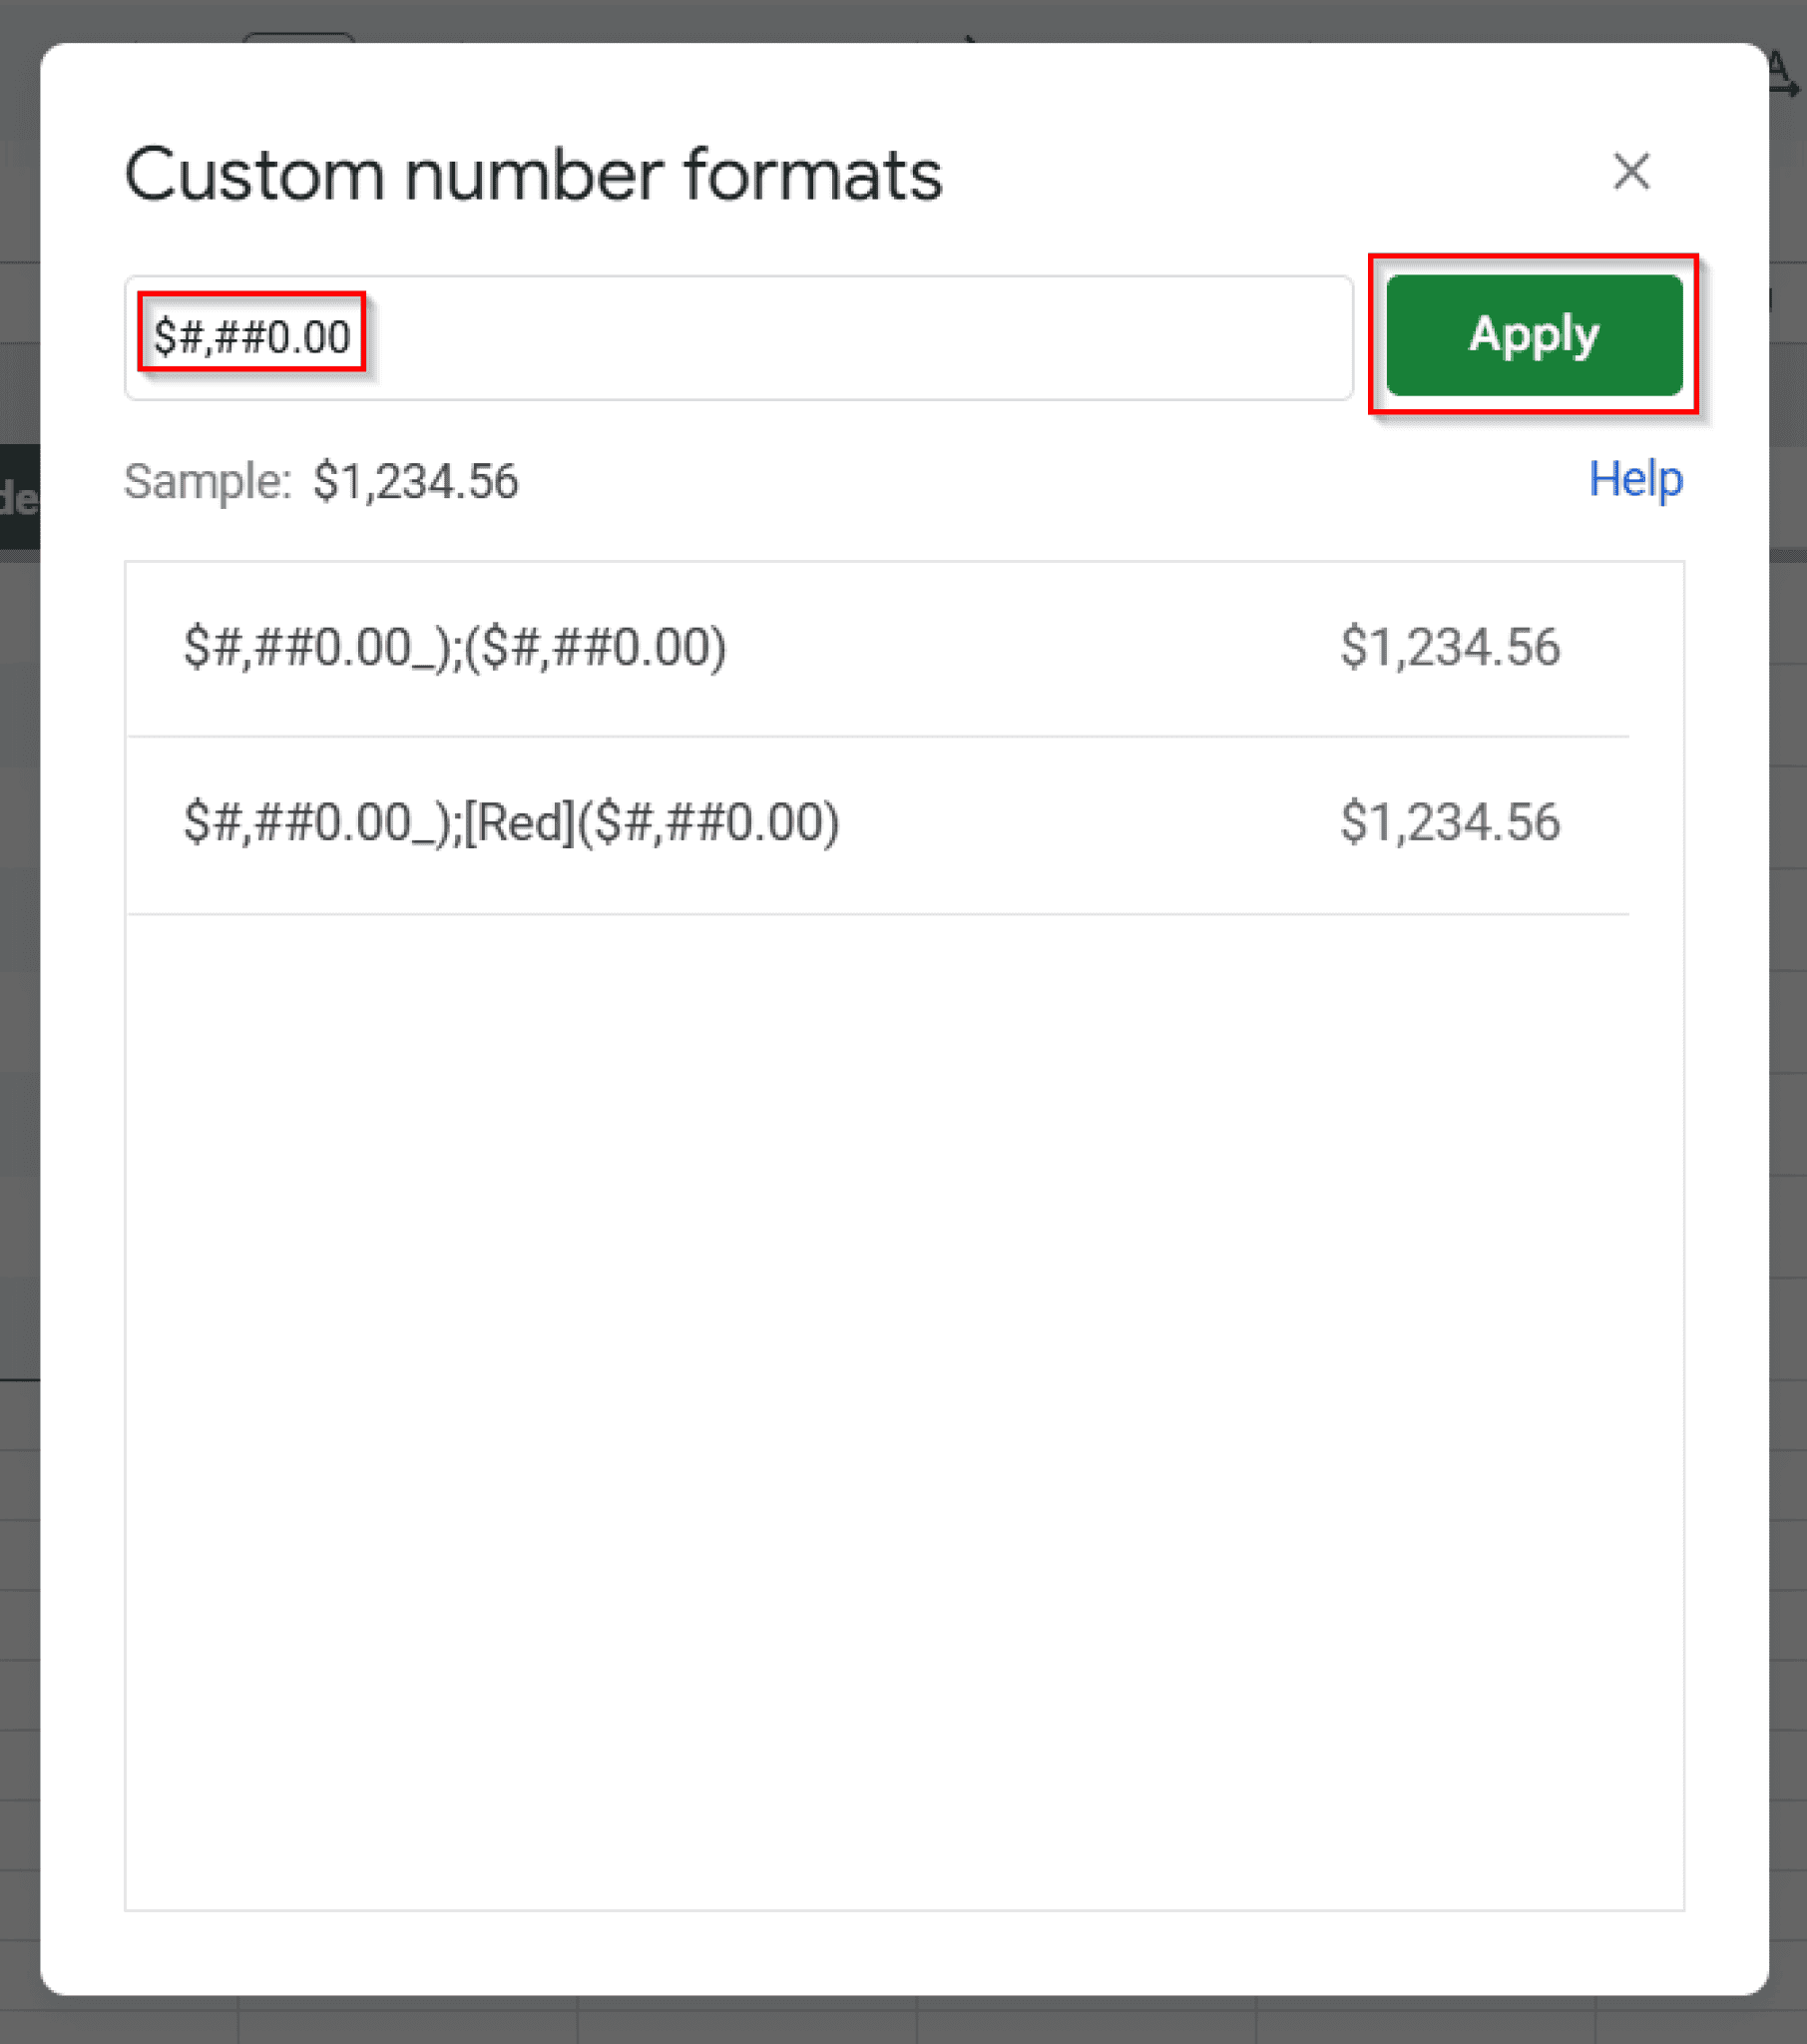Click the Sample preview "$1,234.56"

click(416, 482)
